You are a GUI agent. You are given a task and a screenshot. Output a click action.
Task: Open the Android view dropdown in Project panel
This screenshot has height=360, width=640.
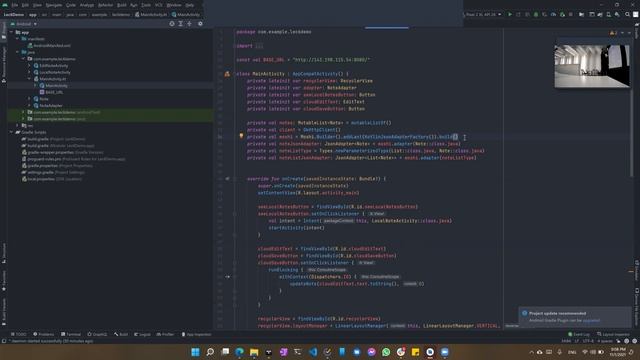pos(24,24)
